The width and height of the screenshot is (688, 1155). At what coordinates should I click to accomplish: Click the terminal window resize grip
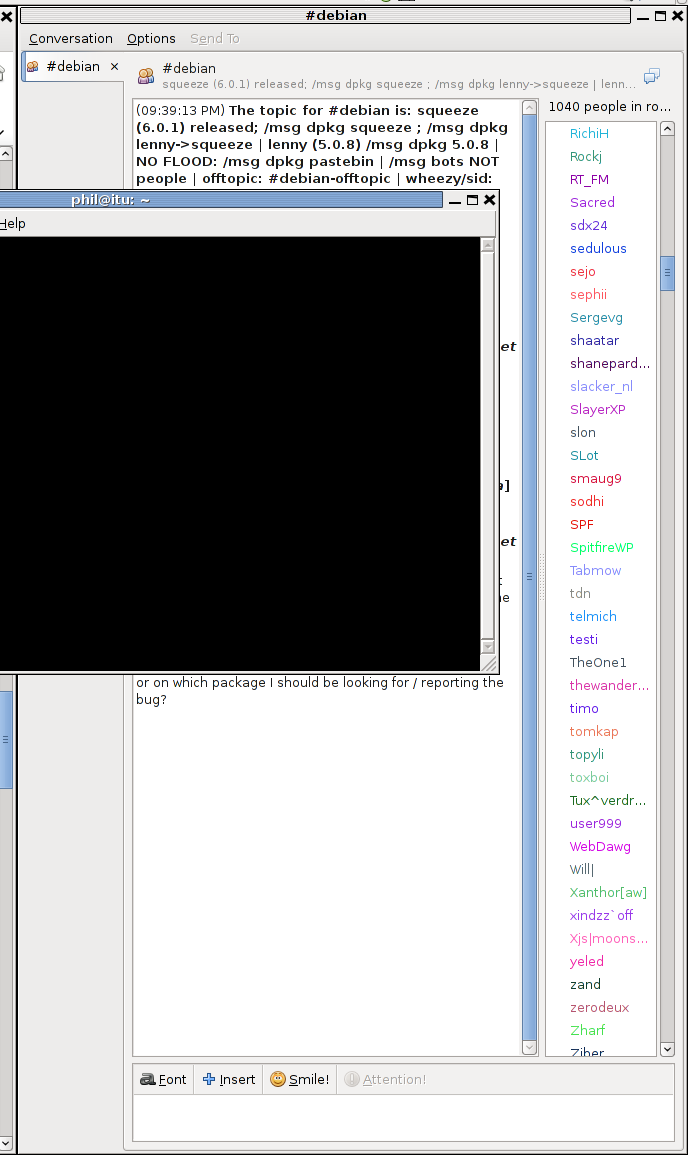click(489, 663)
